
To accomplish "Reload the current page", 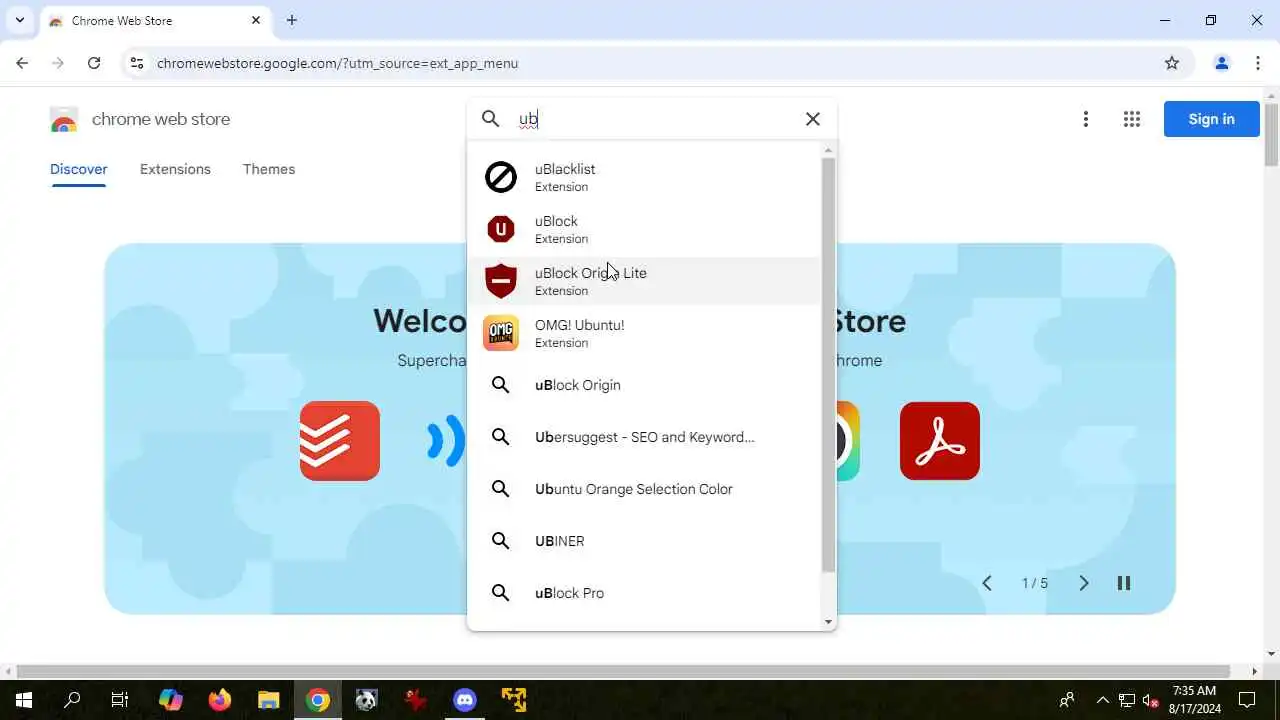I will (x=94, y=63).
